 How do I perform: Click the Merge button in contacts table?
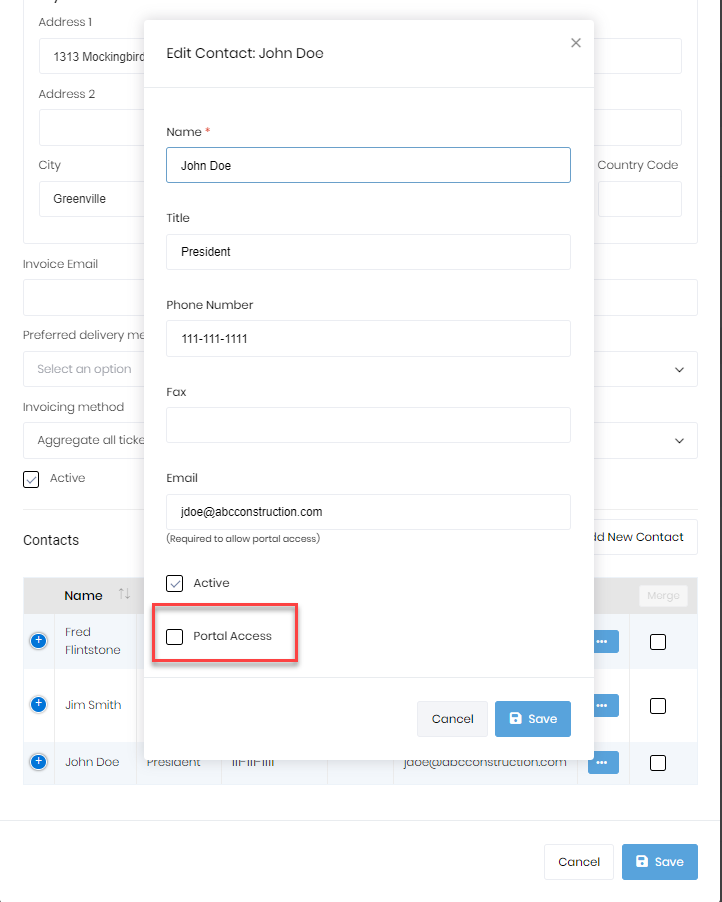tap(663, 595)
